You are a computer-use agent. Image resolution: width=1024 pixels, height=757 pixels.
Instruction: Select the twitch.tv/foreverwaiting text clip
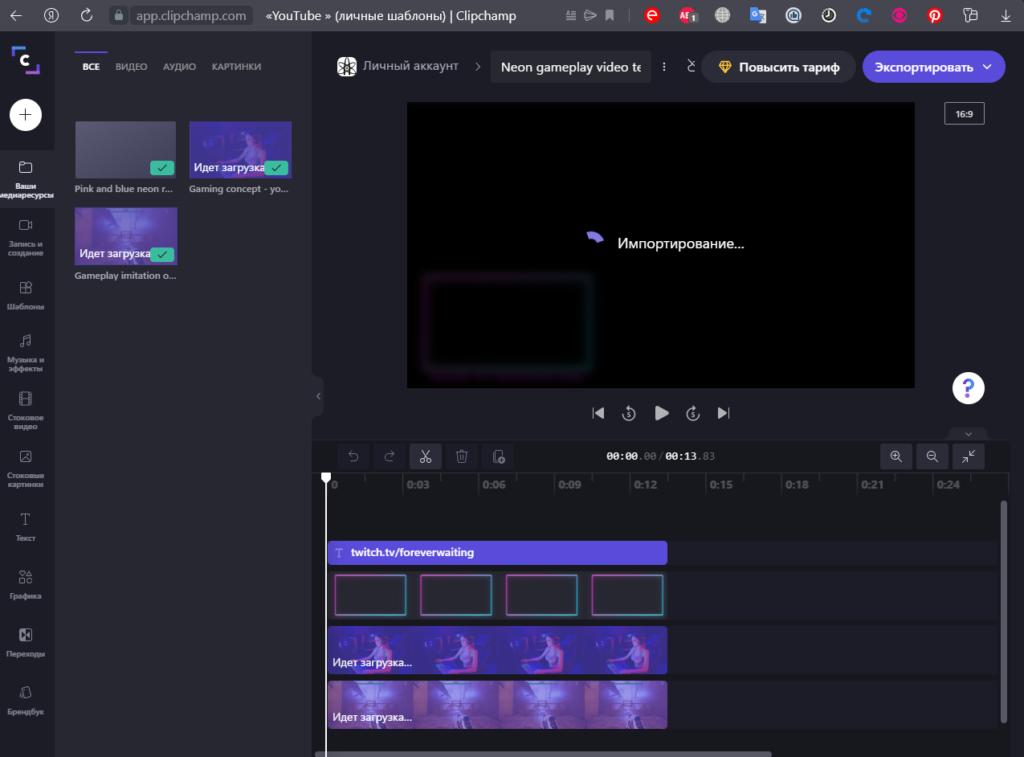coord(497,553)
